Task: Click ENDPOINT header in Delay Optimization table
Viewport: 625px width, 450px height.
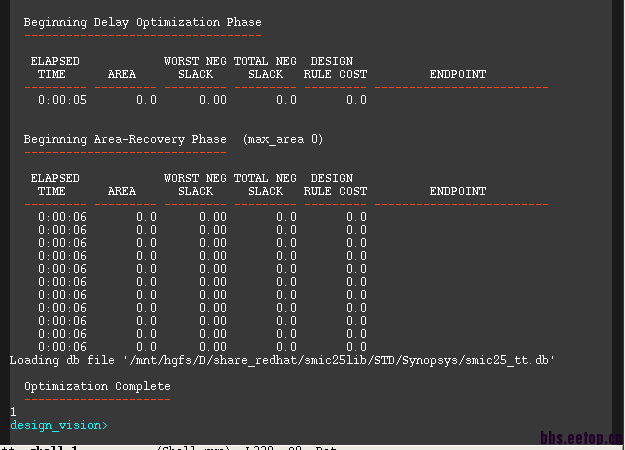Action: point(458,74)
